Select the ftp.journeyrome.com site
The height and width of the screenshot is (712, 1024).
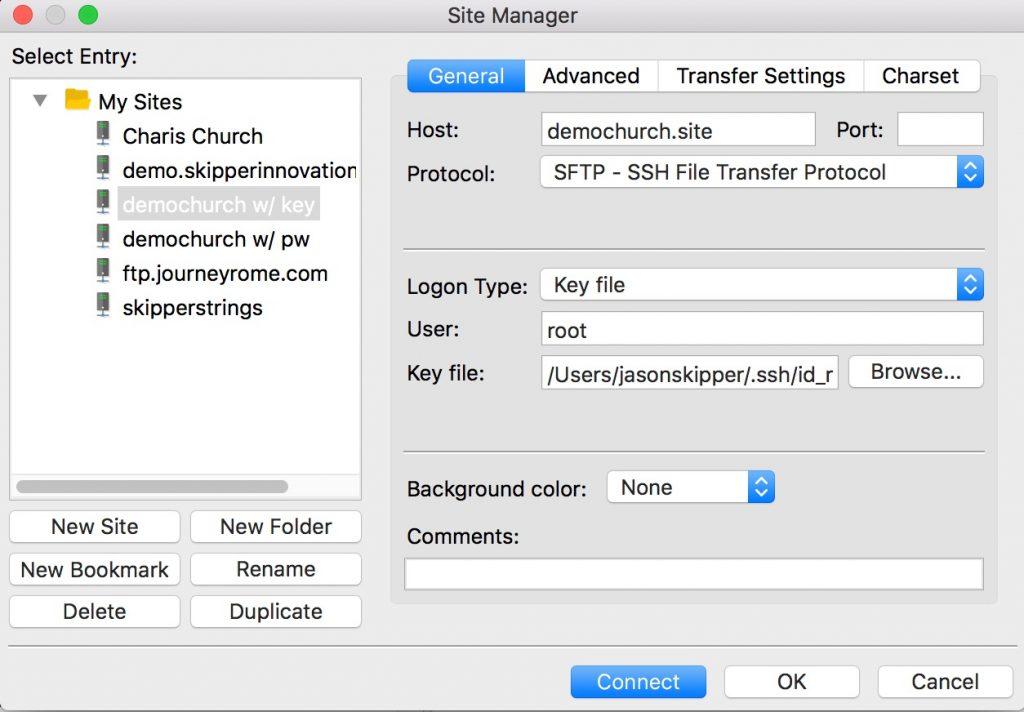pyautogui.click(x=225, y=273)
